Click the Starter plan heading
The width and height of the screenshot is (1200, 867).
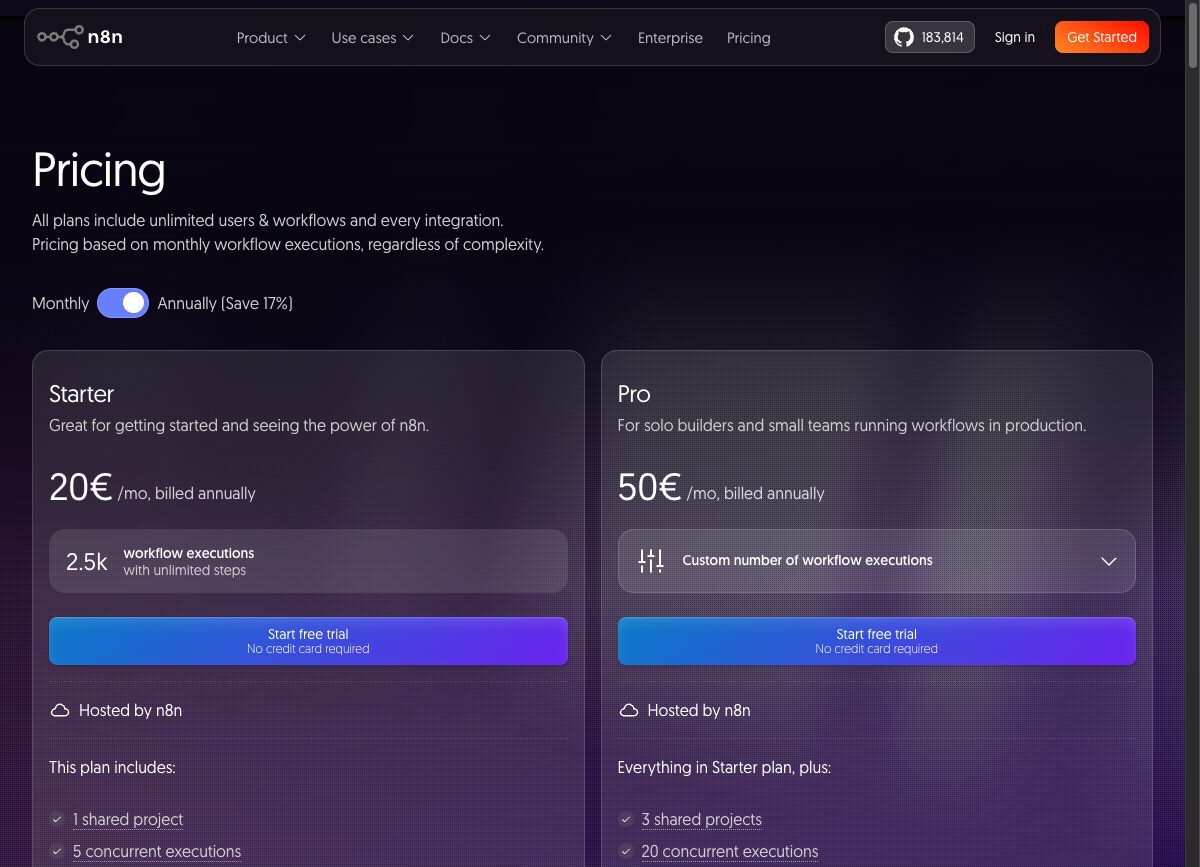pos(82,394)
